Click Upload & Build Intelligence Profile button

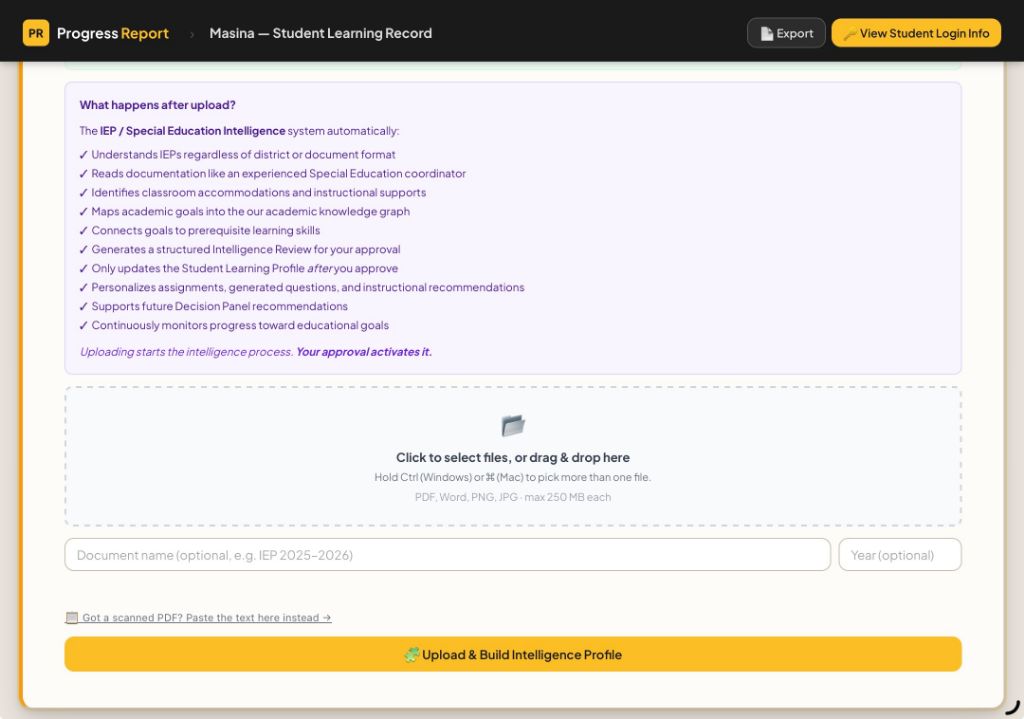(513, 654)
